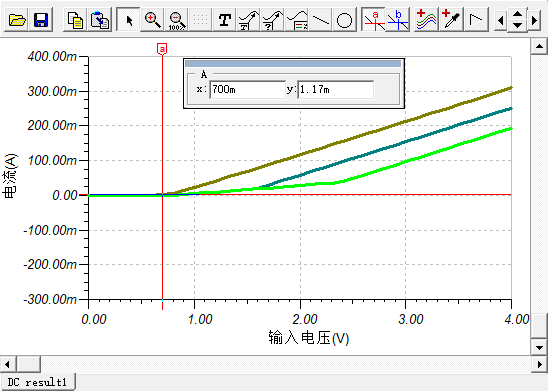Viewport: 548px width, 391px height.
Task: Select the circle drawing tool
Action: pyautogui.click(x=345, y=20)
